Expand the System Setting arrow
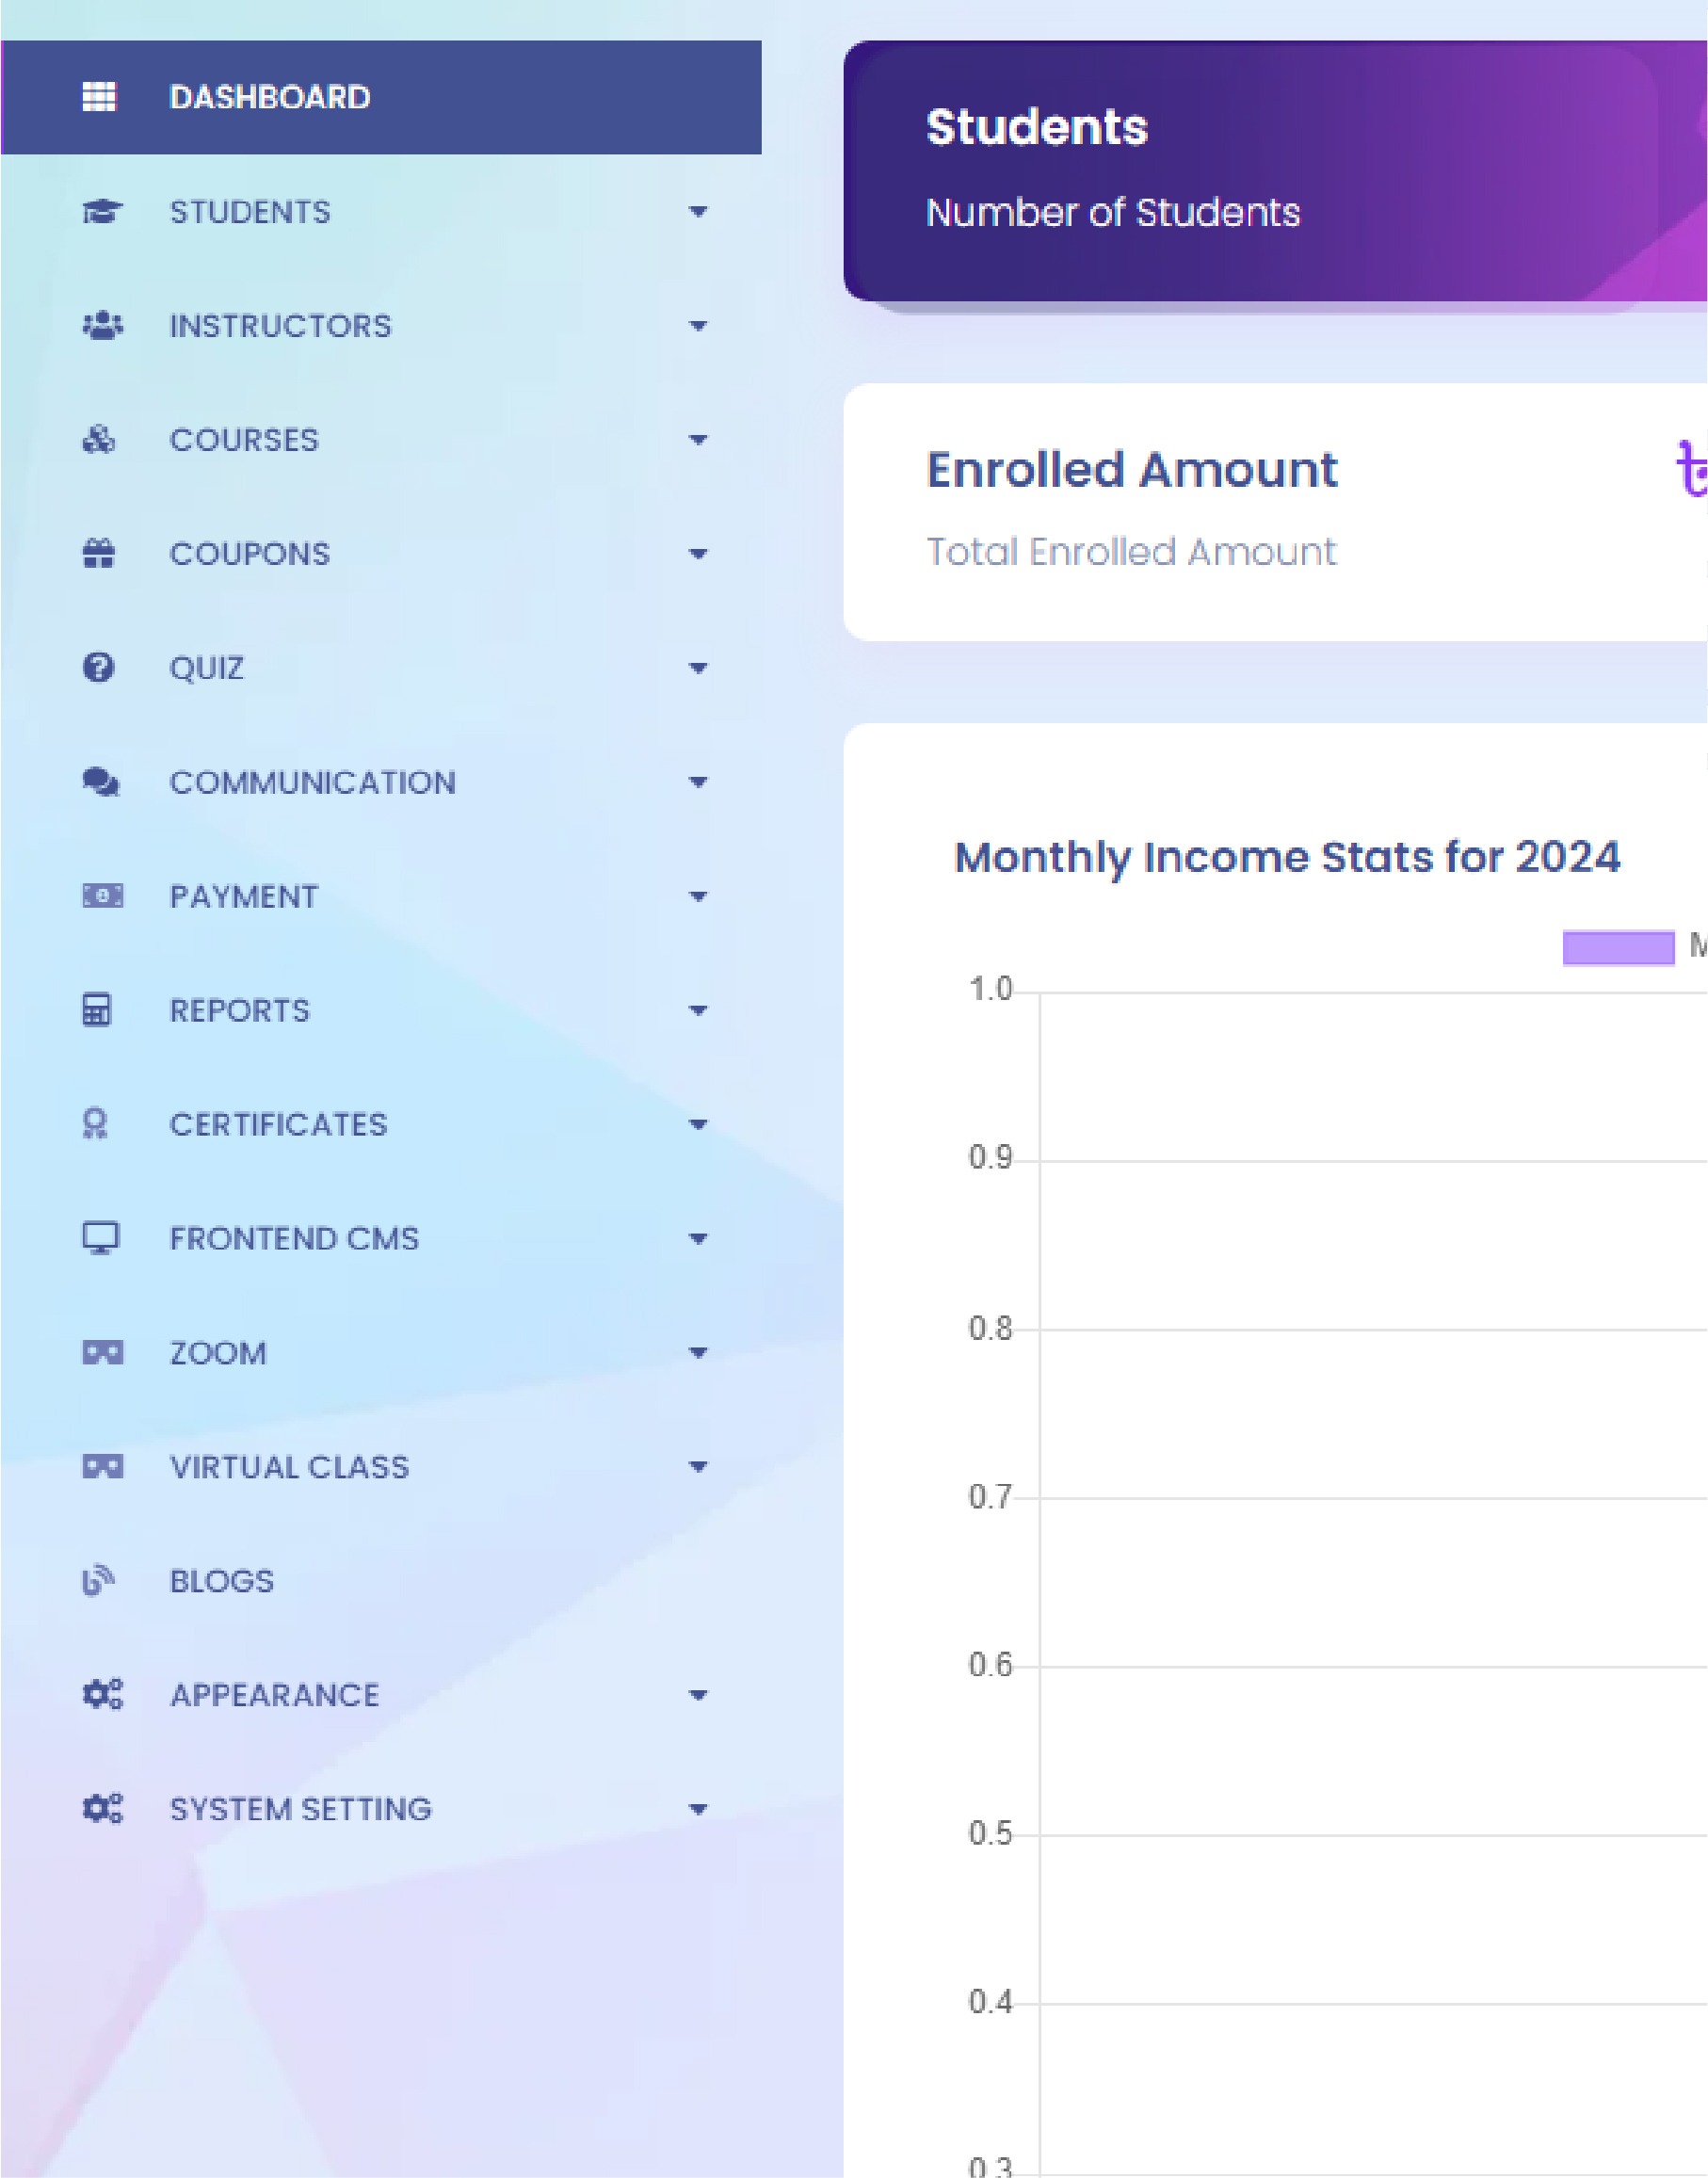Screen dimensions: 1708x2178 [x=698, y=1809]
